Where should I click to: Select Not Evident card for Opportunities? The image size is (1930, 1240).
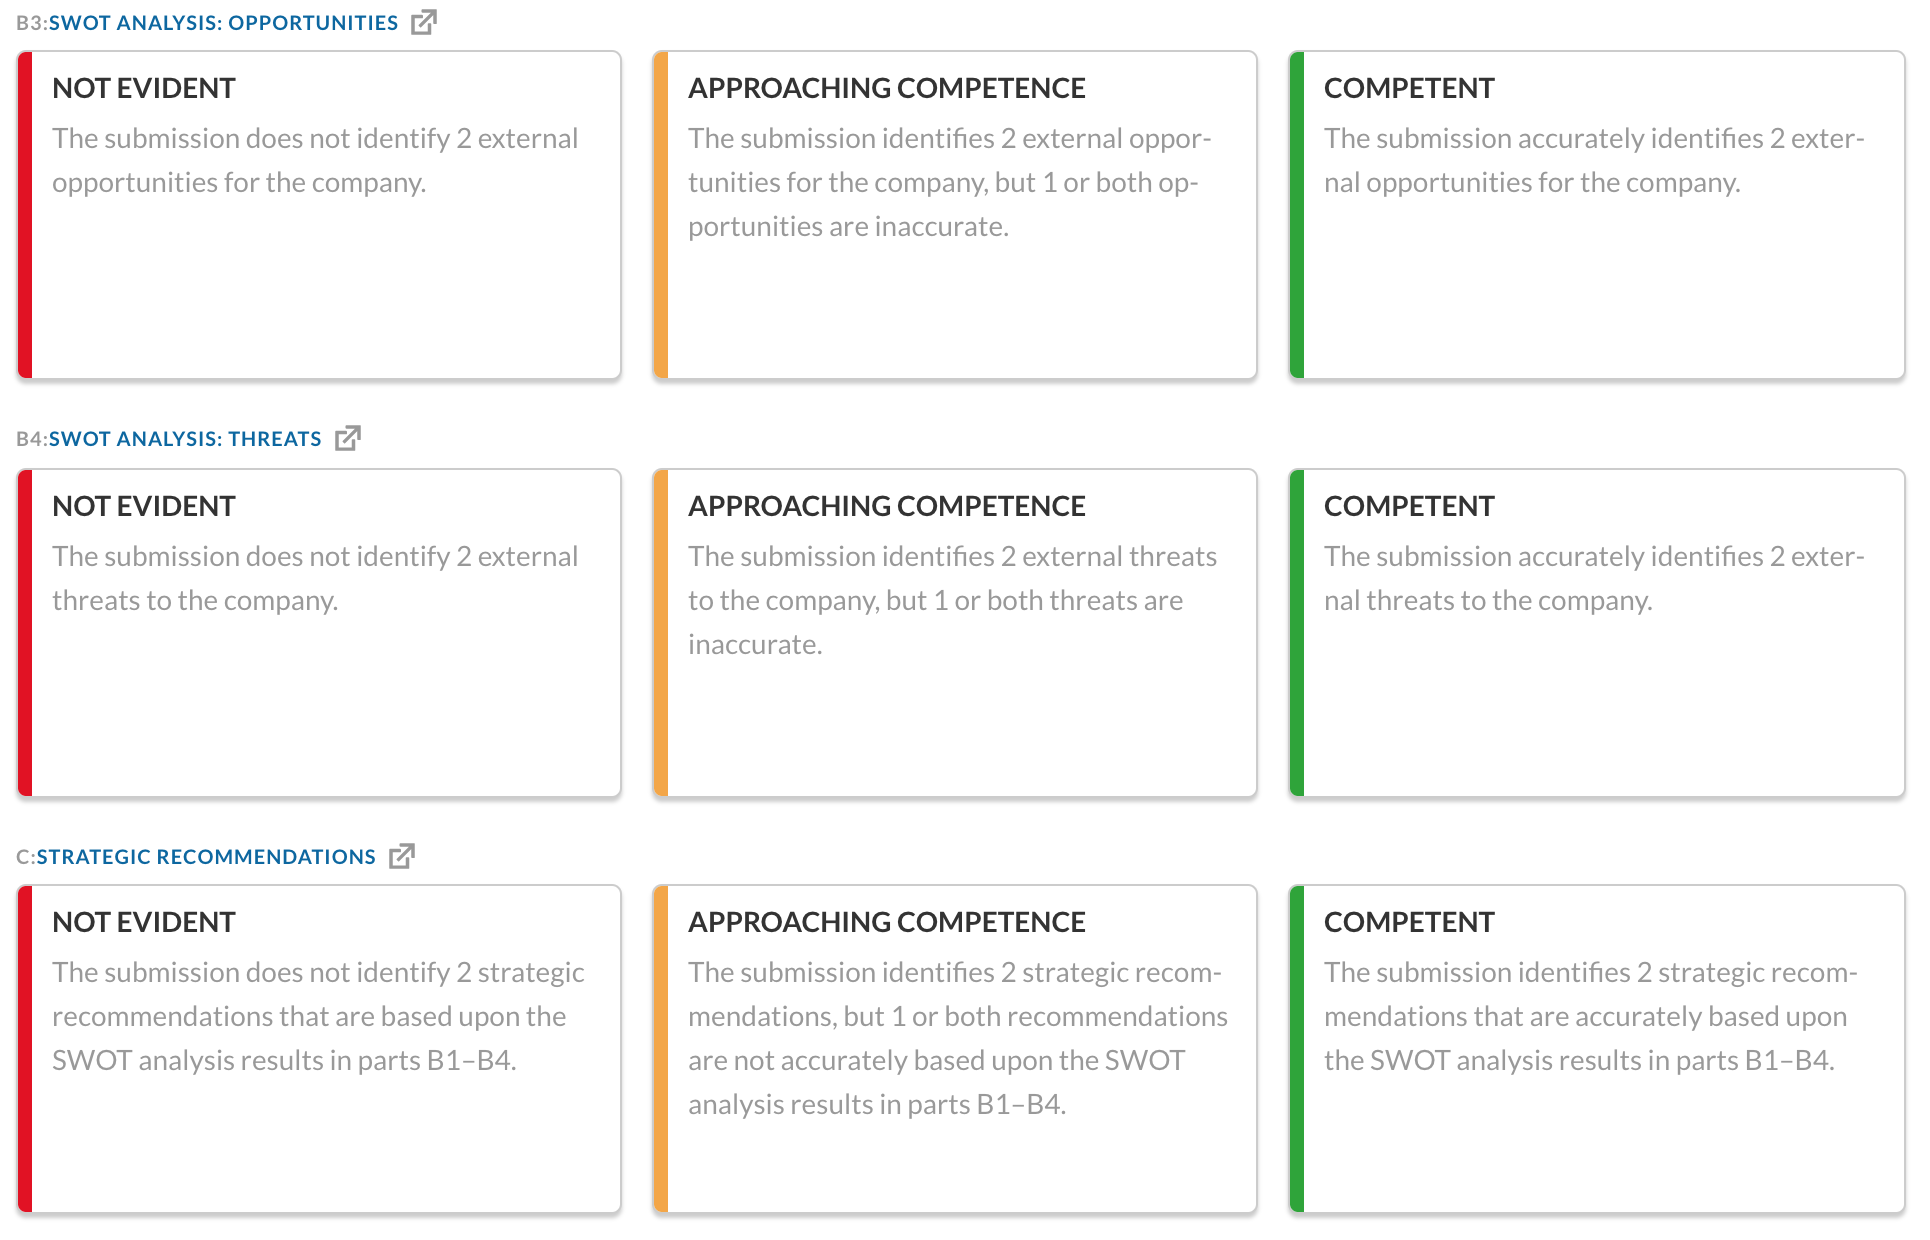pos(319,215)
